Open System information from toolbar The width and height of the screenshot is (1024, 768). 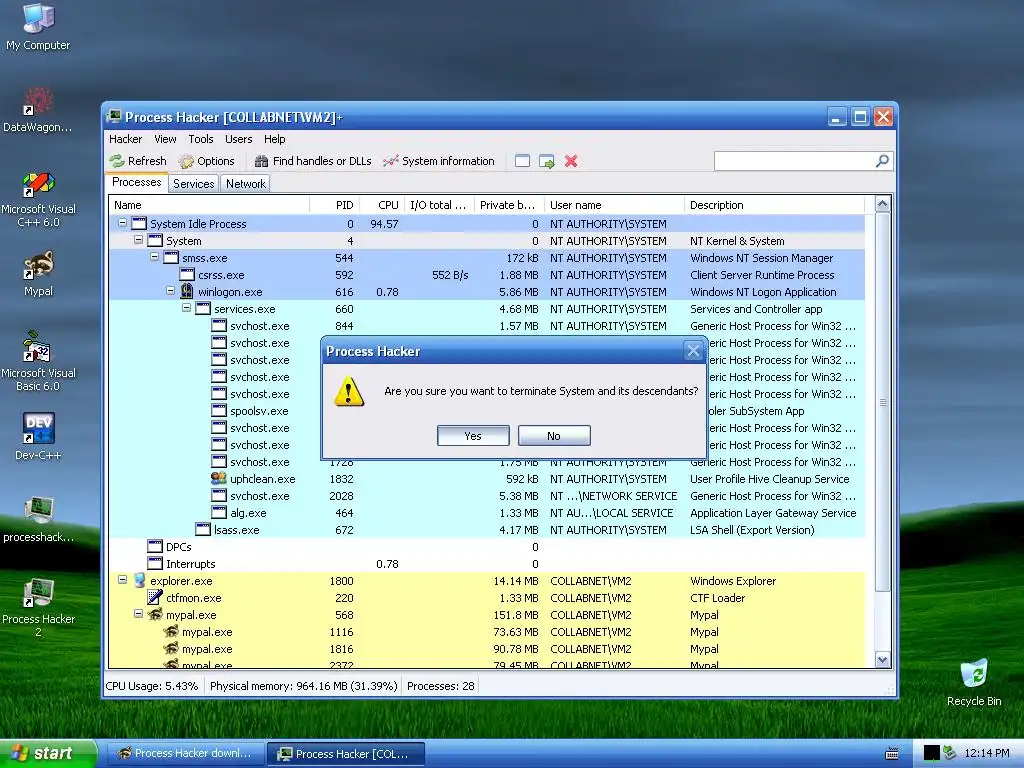point(439,161)
